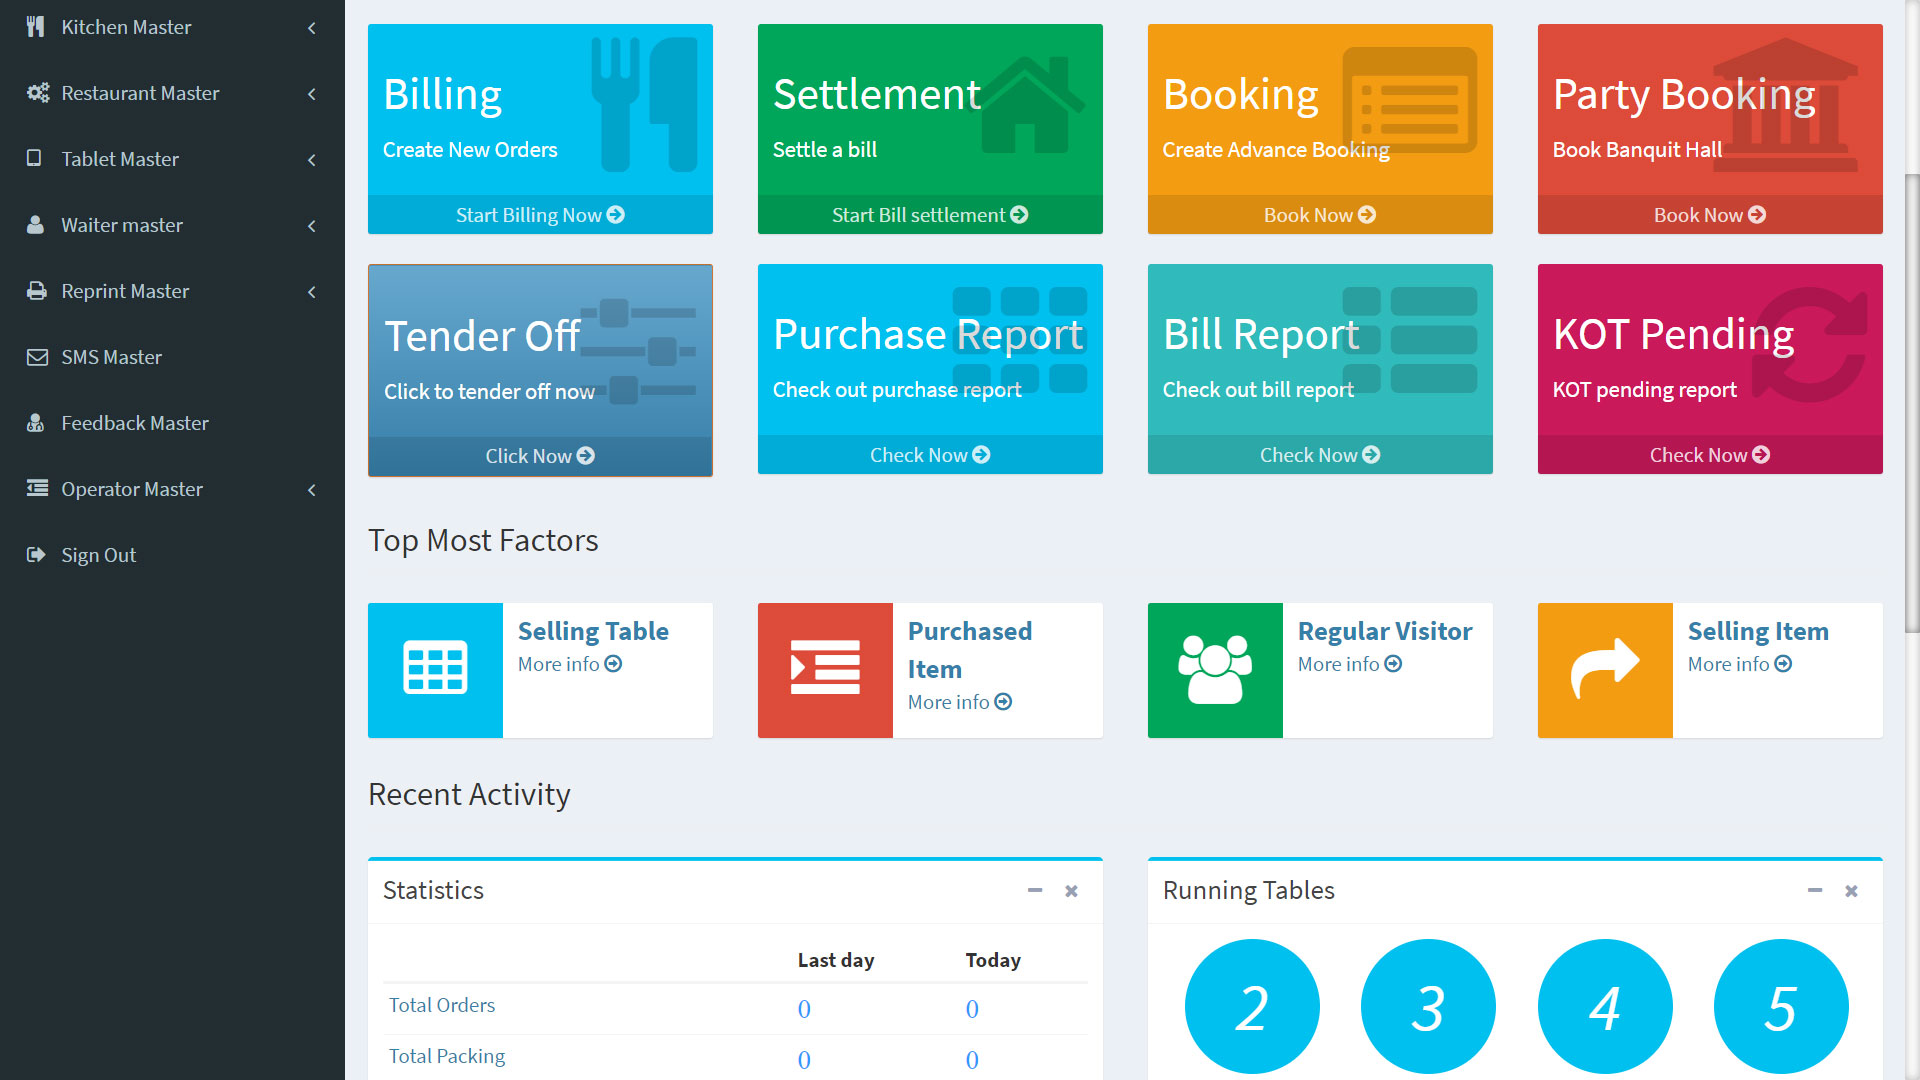Click the Feedback Master icon
The image size is (1920, 1080).
coord(36,423)
